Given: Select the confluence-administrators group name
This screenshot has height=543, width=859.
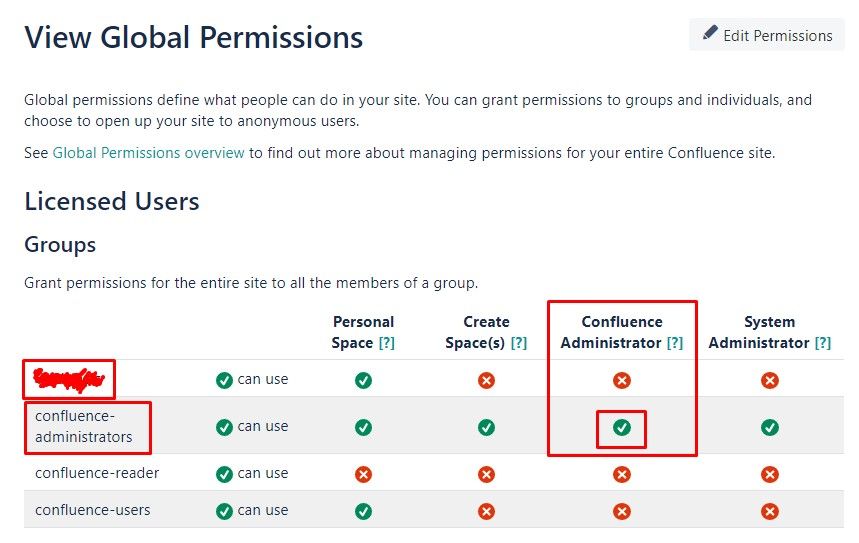Looking at the screenshot, I should point(84,426).
